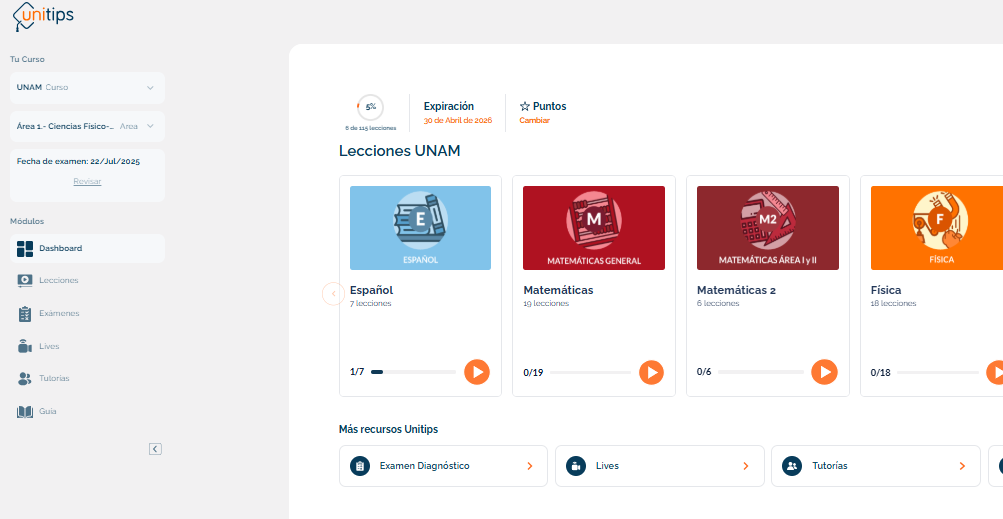This screenshot has width=1003, height=519.
Task: Click '19 lecciones' under Matemáticas
Action: tap(546, 303)
